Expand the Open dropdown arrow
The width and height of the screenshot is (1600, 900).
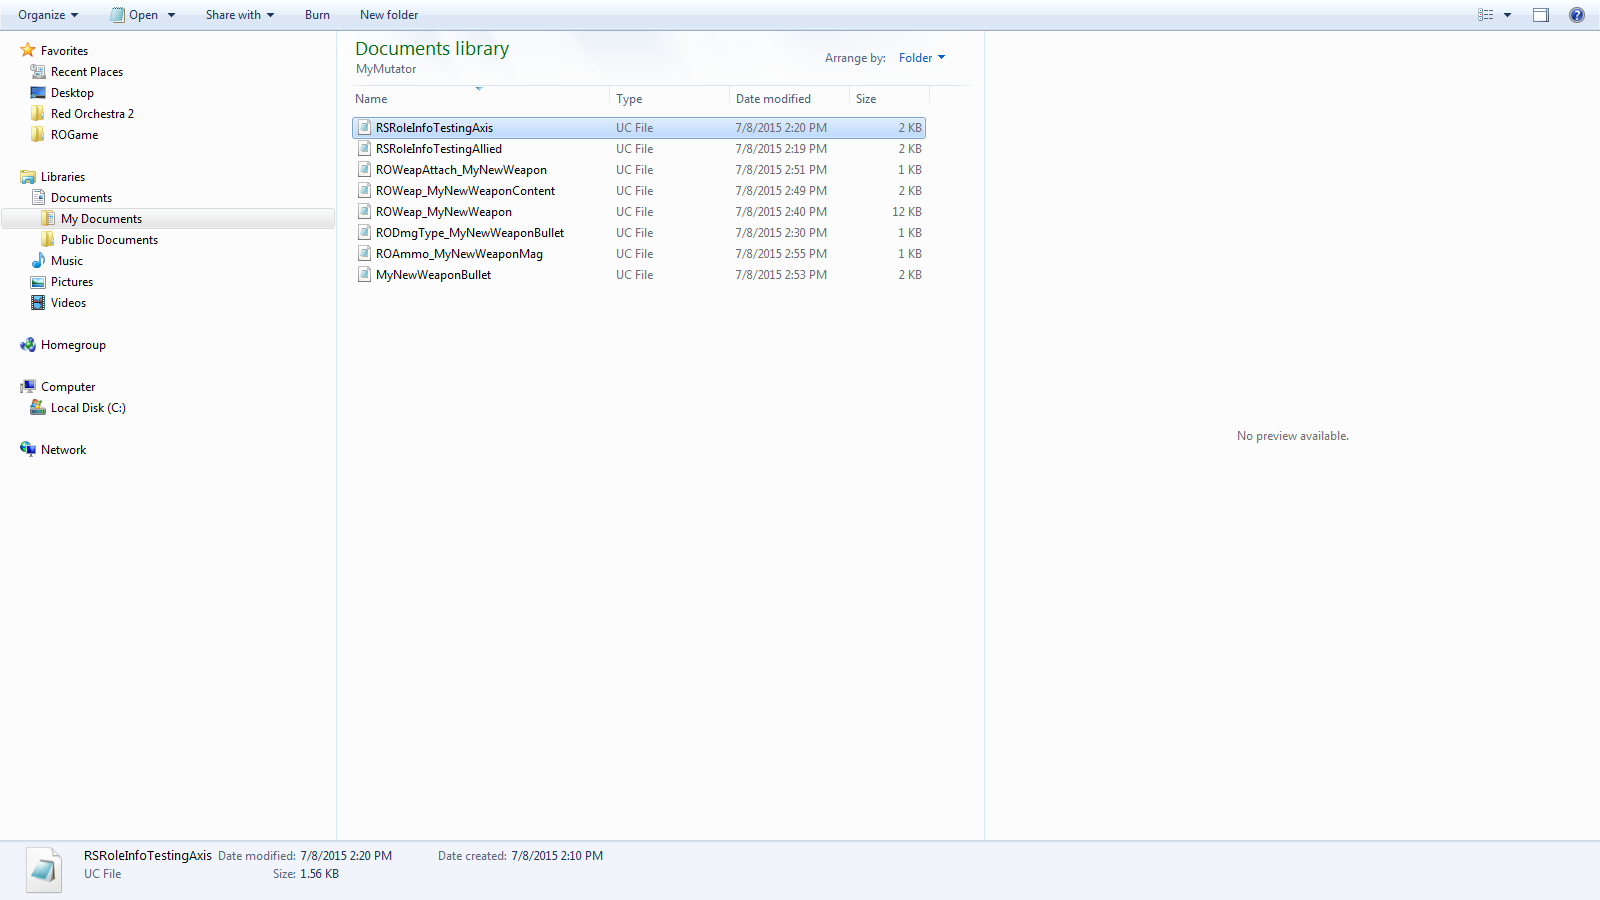[171, 15]
